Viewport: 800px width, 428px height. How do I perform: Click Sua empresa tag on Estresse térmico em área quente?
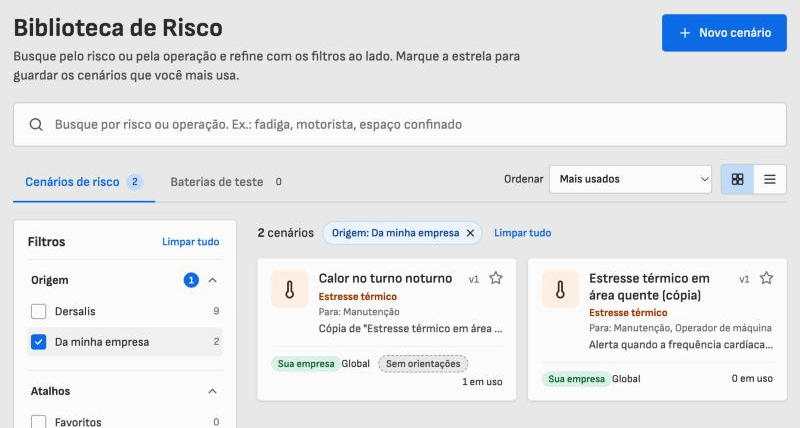point(576,379)
